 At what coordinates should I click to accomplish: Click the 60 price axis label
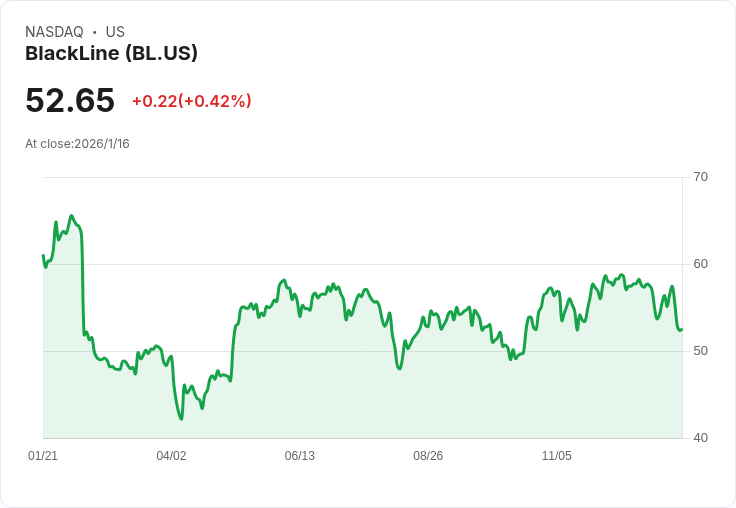[x=700, y=264]
